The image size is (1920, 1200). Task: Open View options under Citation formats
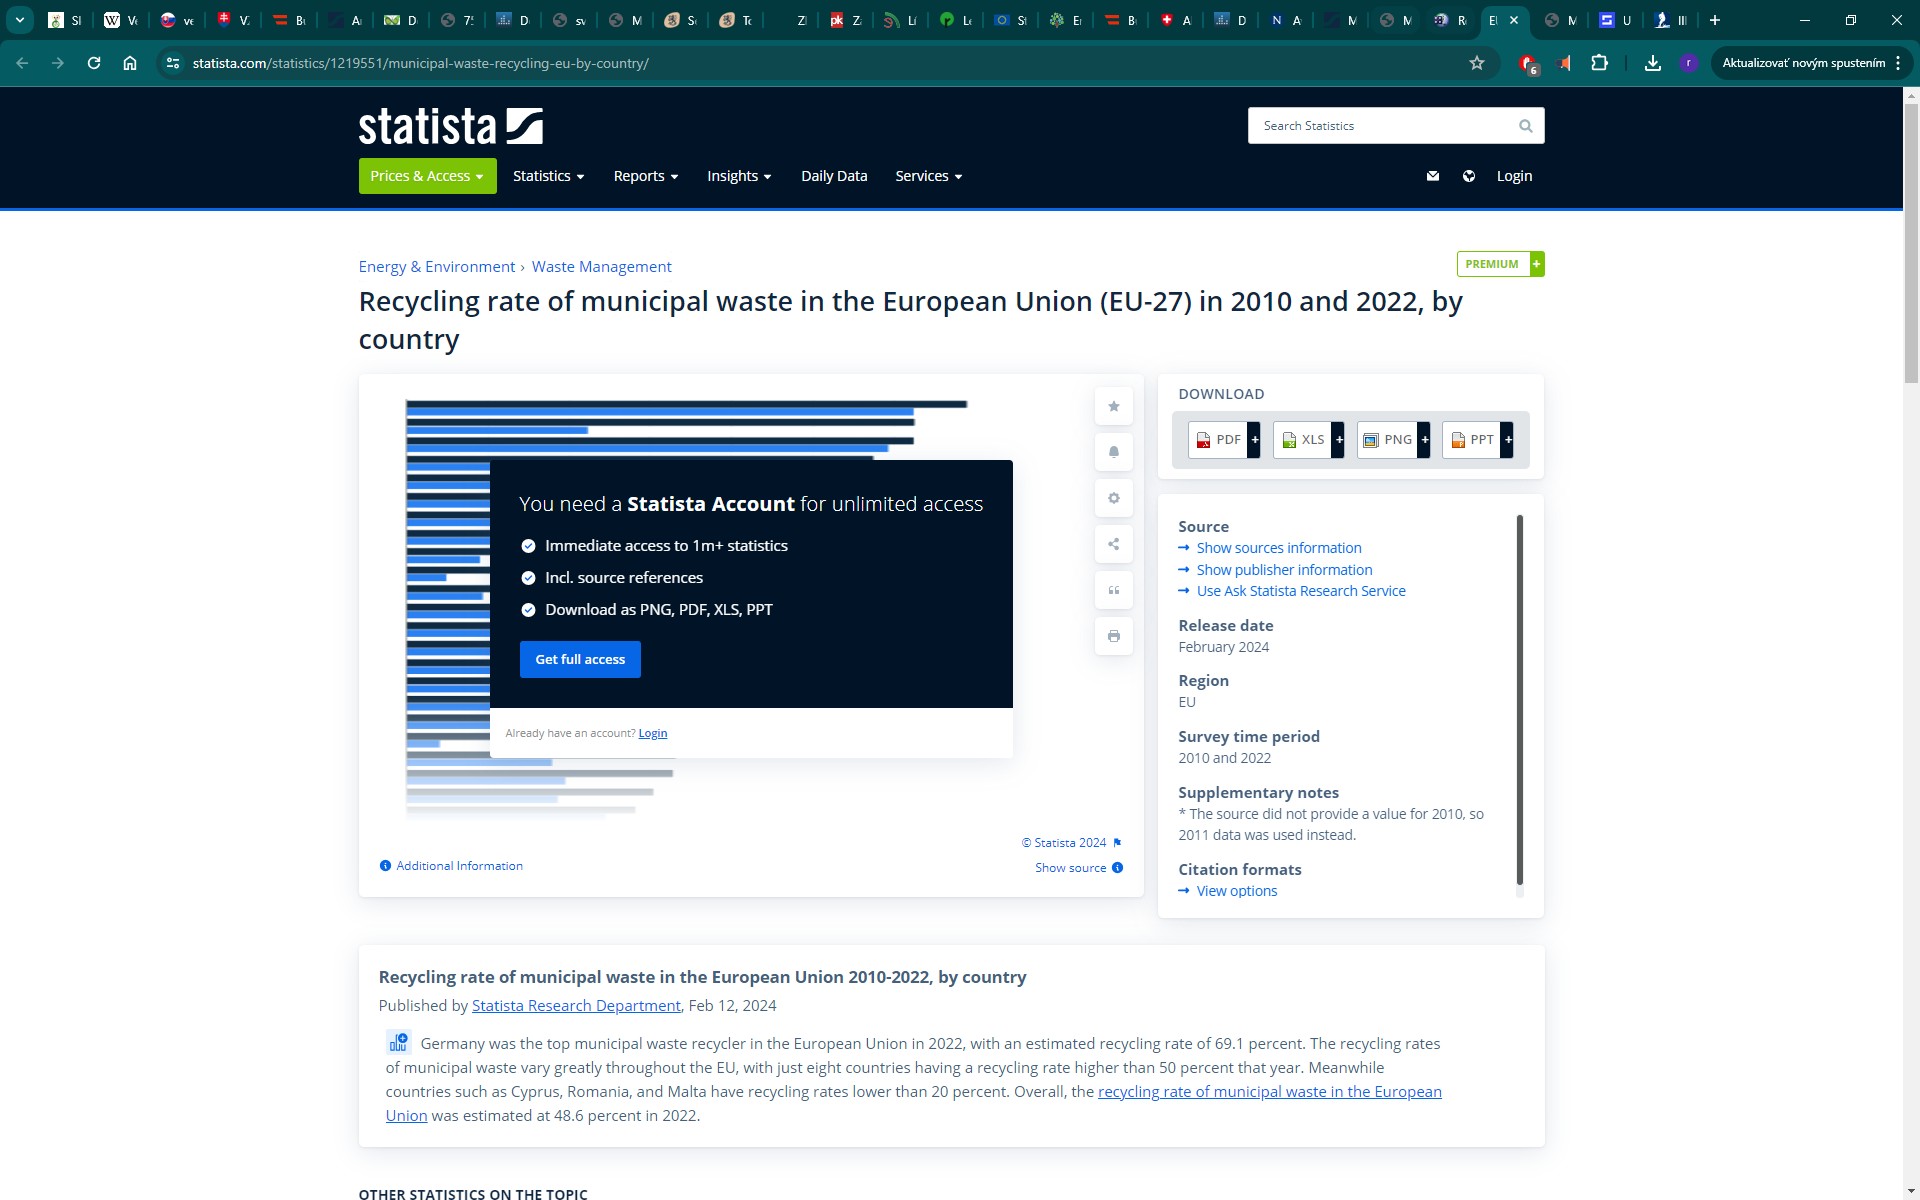[x=1237, y=891]
